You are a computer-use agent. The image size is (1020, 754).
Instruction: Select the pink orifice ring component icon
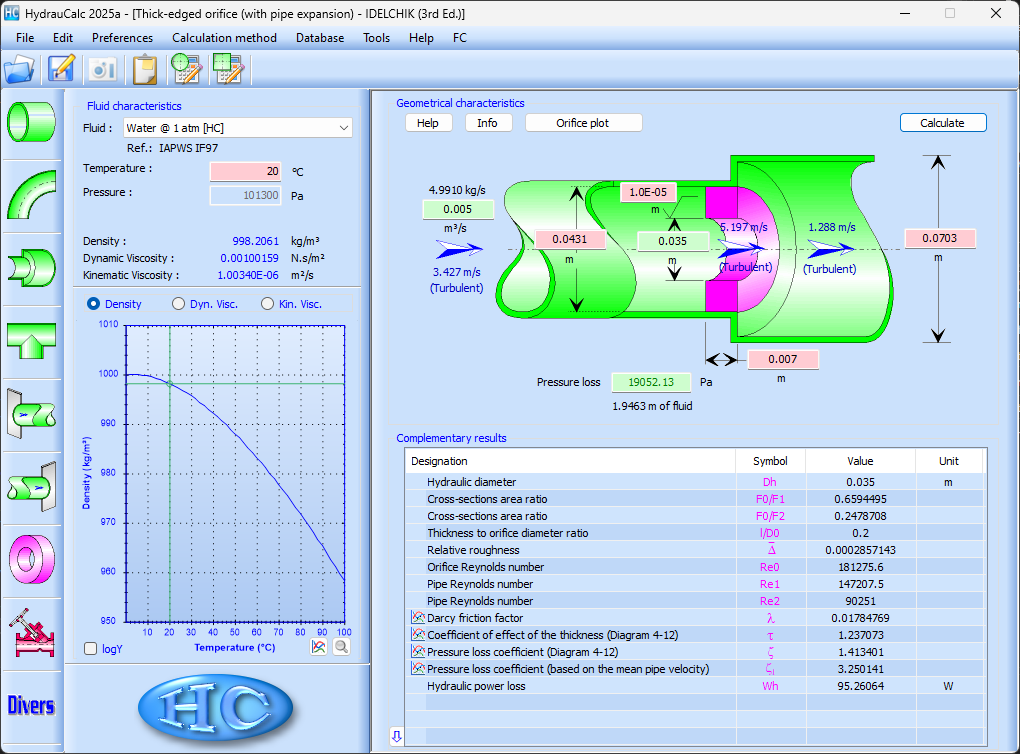tap(31, 558)
